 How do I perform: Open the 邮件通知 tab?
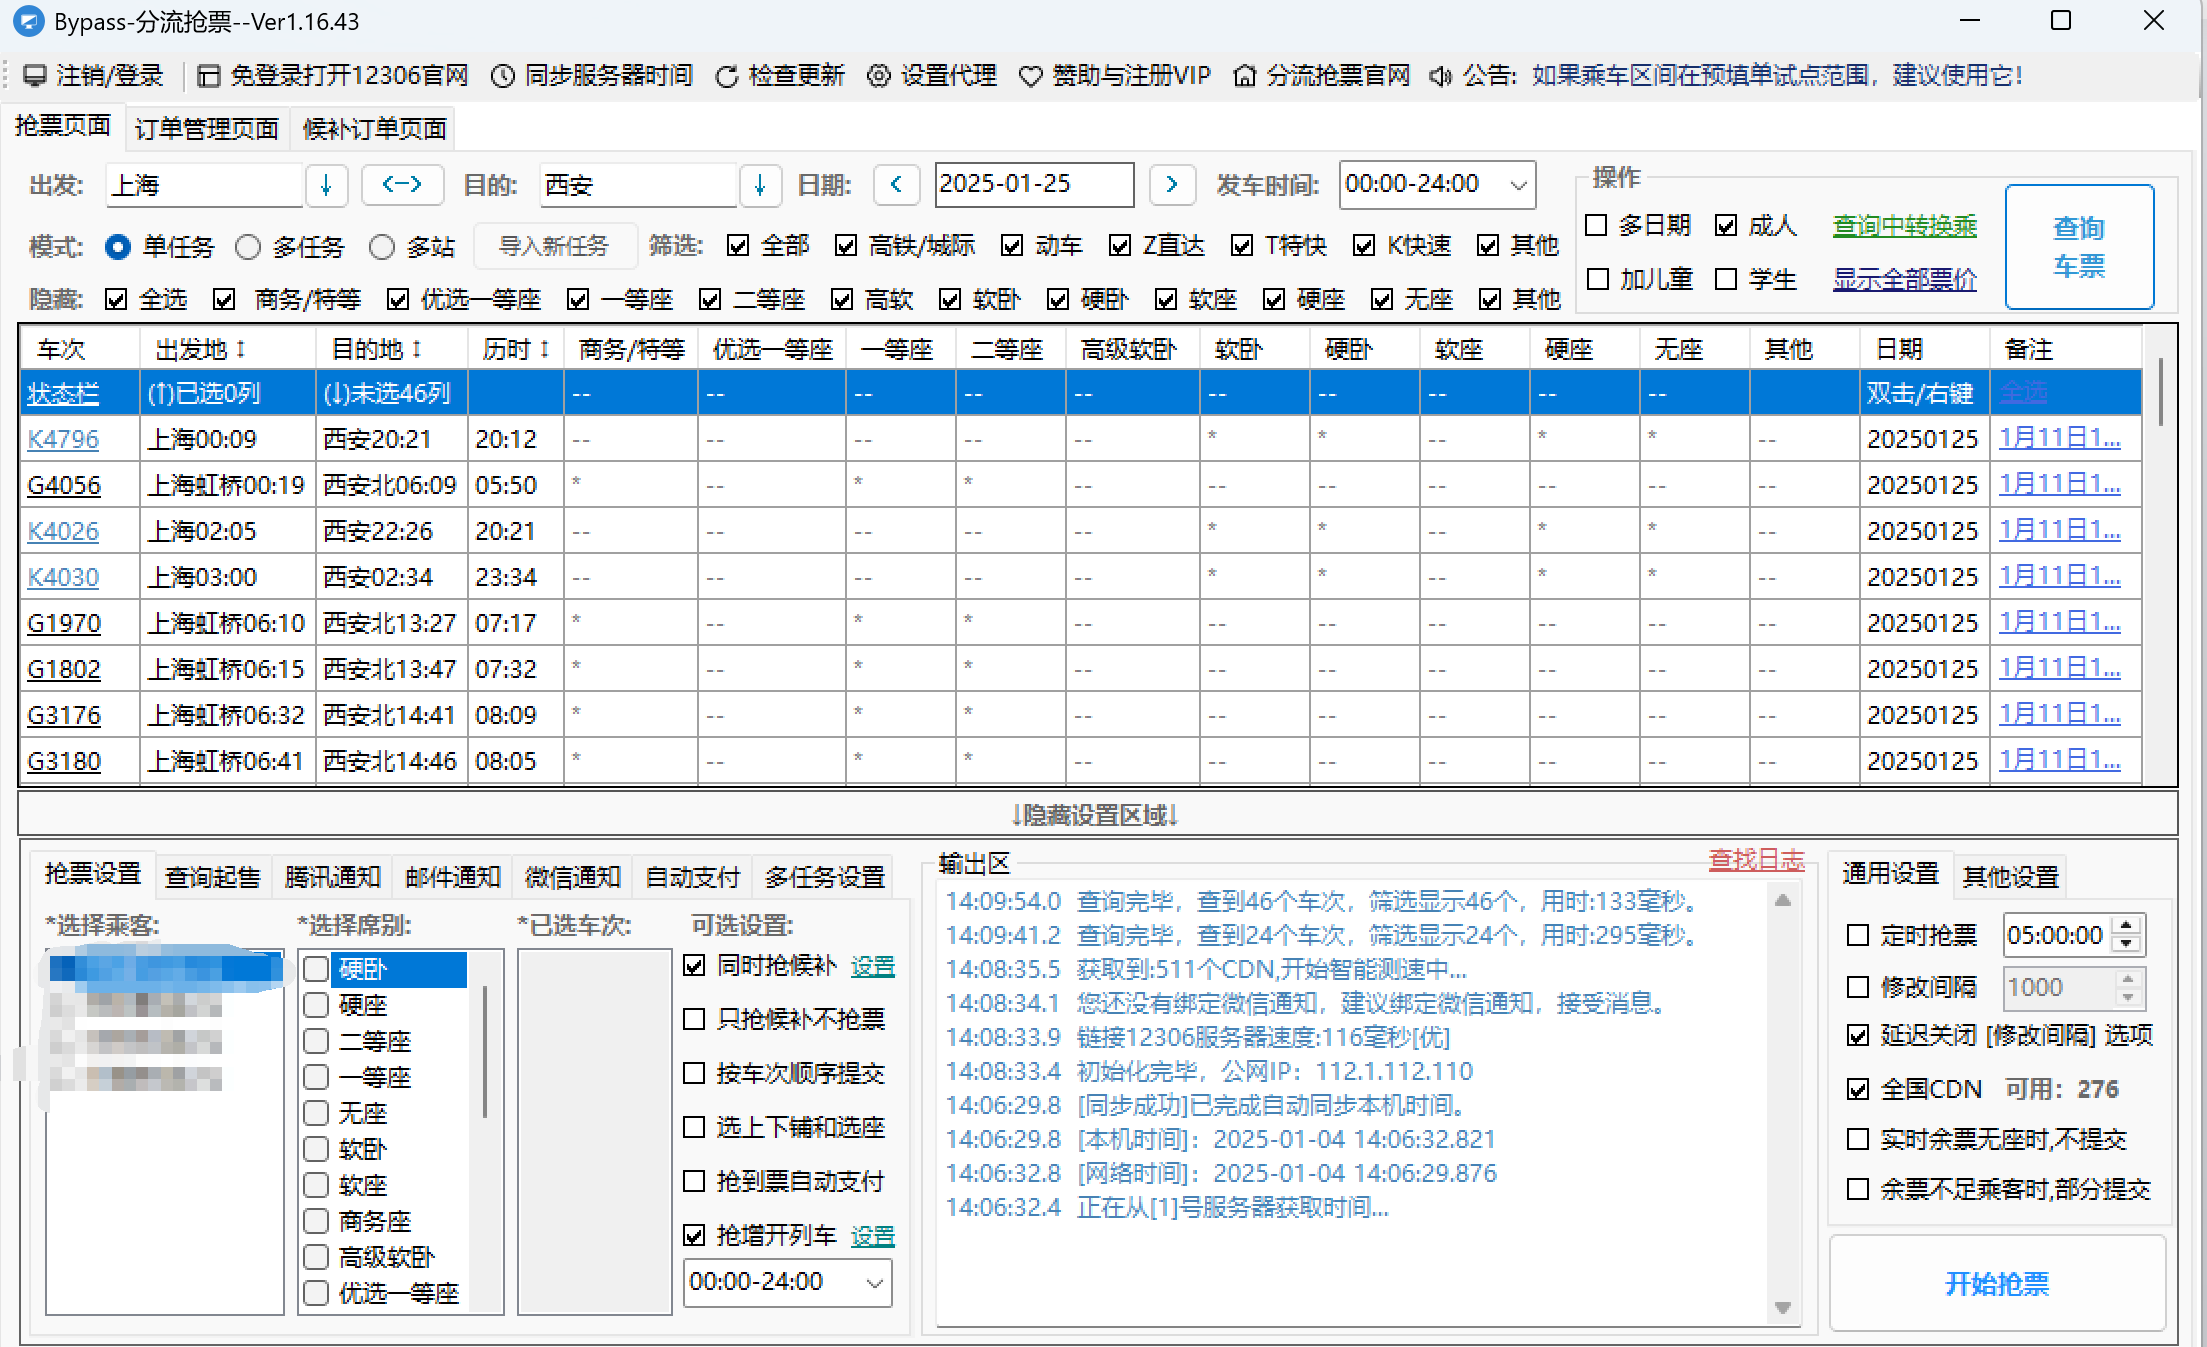(453, 877)
